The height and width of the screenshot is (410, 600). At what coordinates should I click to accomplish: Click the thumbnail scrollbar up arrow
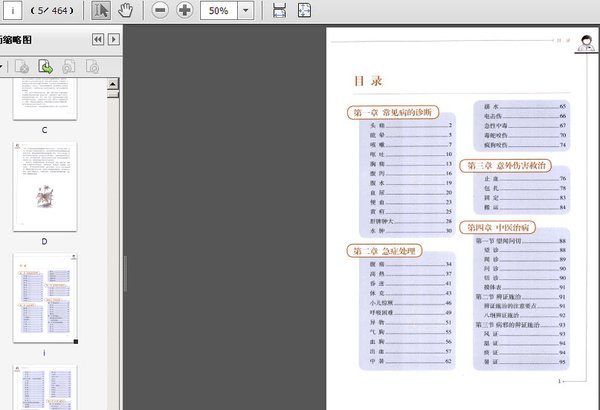[113, 84]
